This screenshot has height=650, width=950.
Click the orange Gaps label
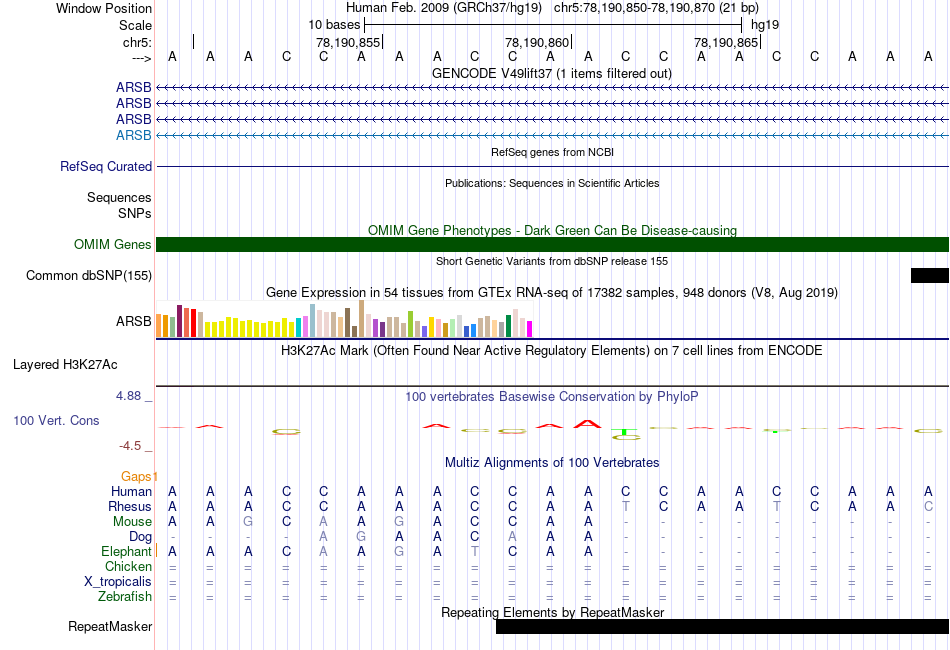pyautogui.click(x=136, y=476)
